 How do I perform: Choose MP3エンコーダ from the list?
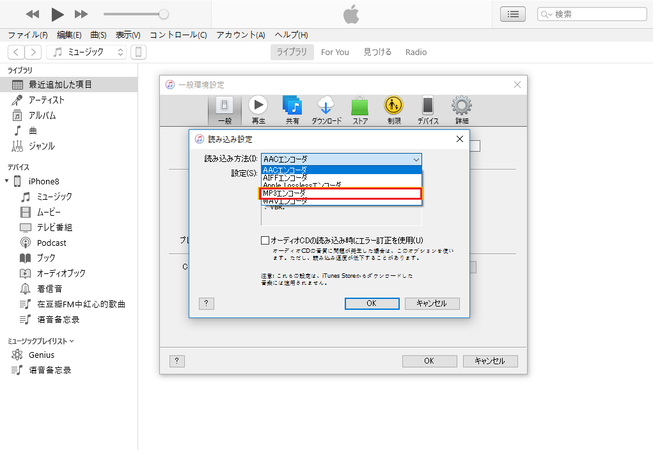(x=341, y=193)
